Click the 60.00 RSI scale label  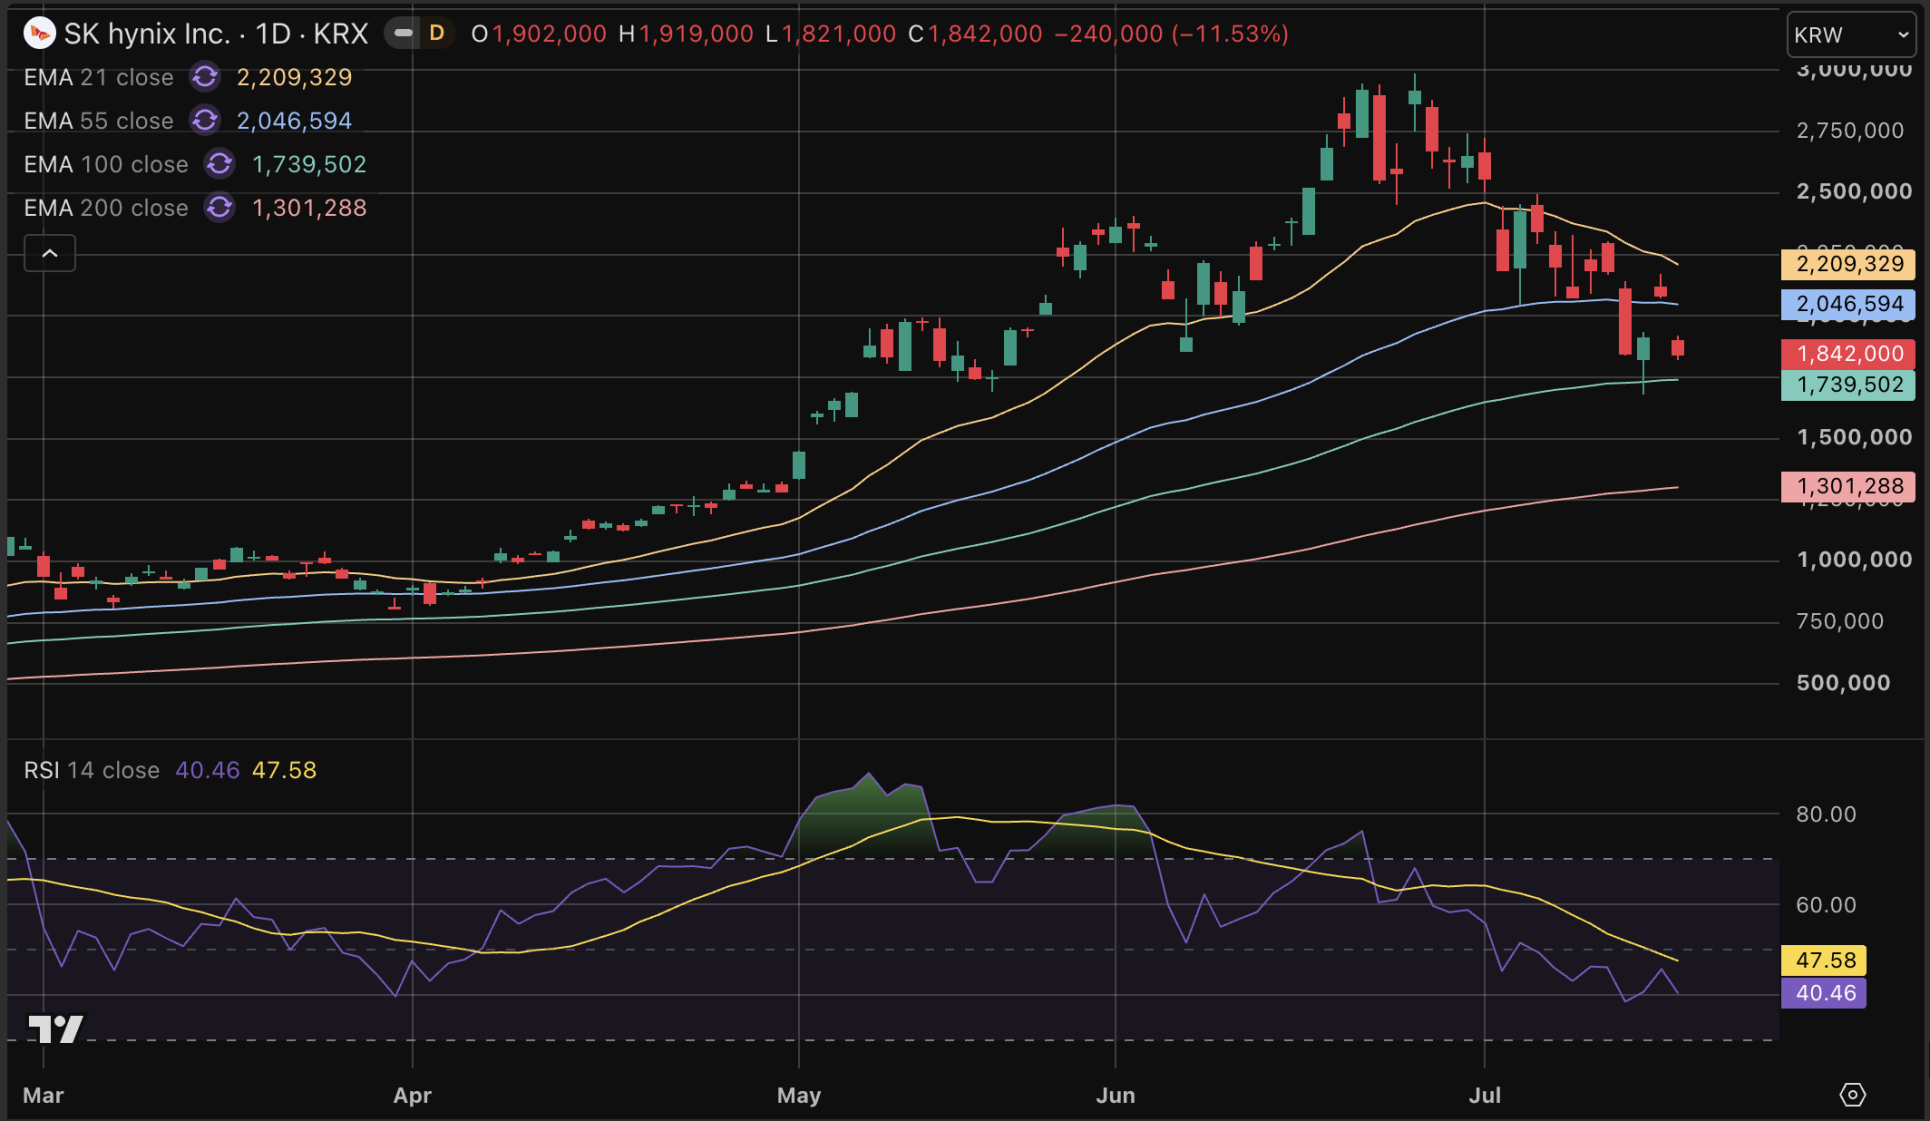1826,905
